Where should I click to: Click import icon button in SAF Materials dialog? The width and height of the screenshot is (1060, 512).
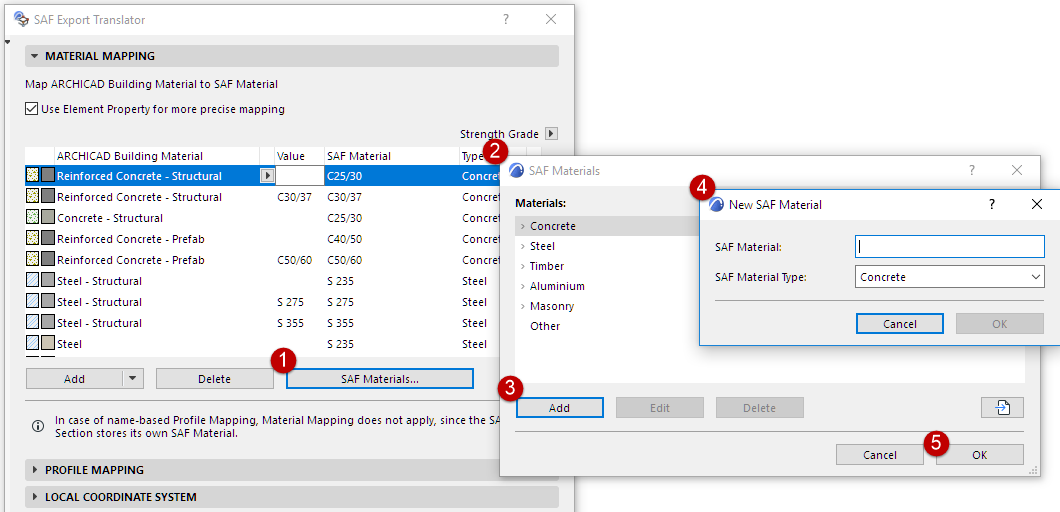[x=1003, y=407]
